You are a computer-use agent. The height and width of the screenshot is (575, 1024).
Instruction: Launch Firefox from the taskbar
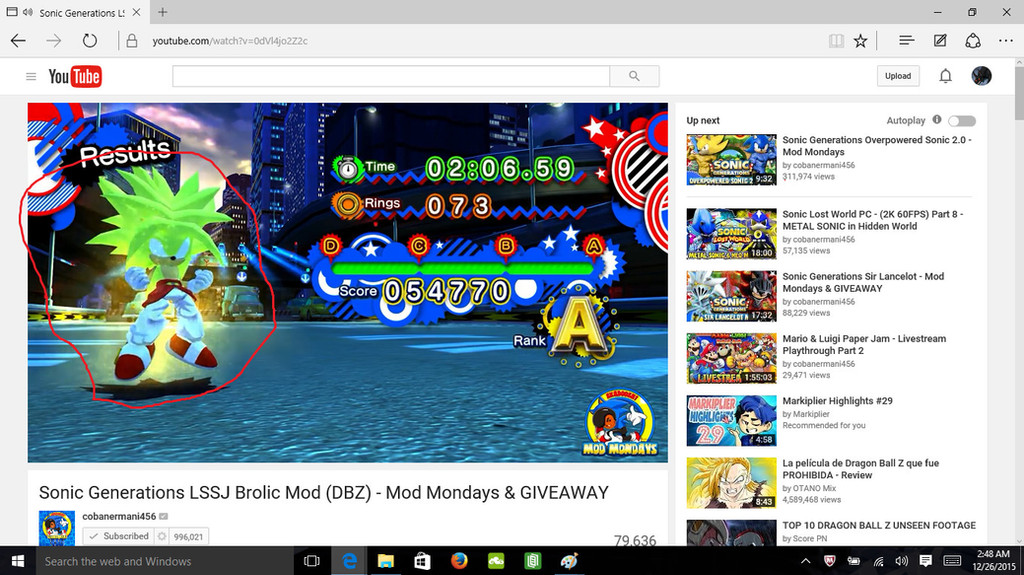point(459,561)
